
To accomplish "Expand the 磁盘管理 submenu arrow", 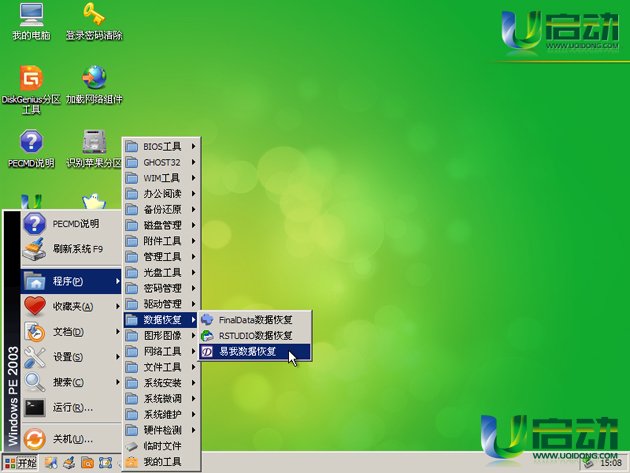I will coord(193,225).
